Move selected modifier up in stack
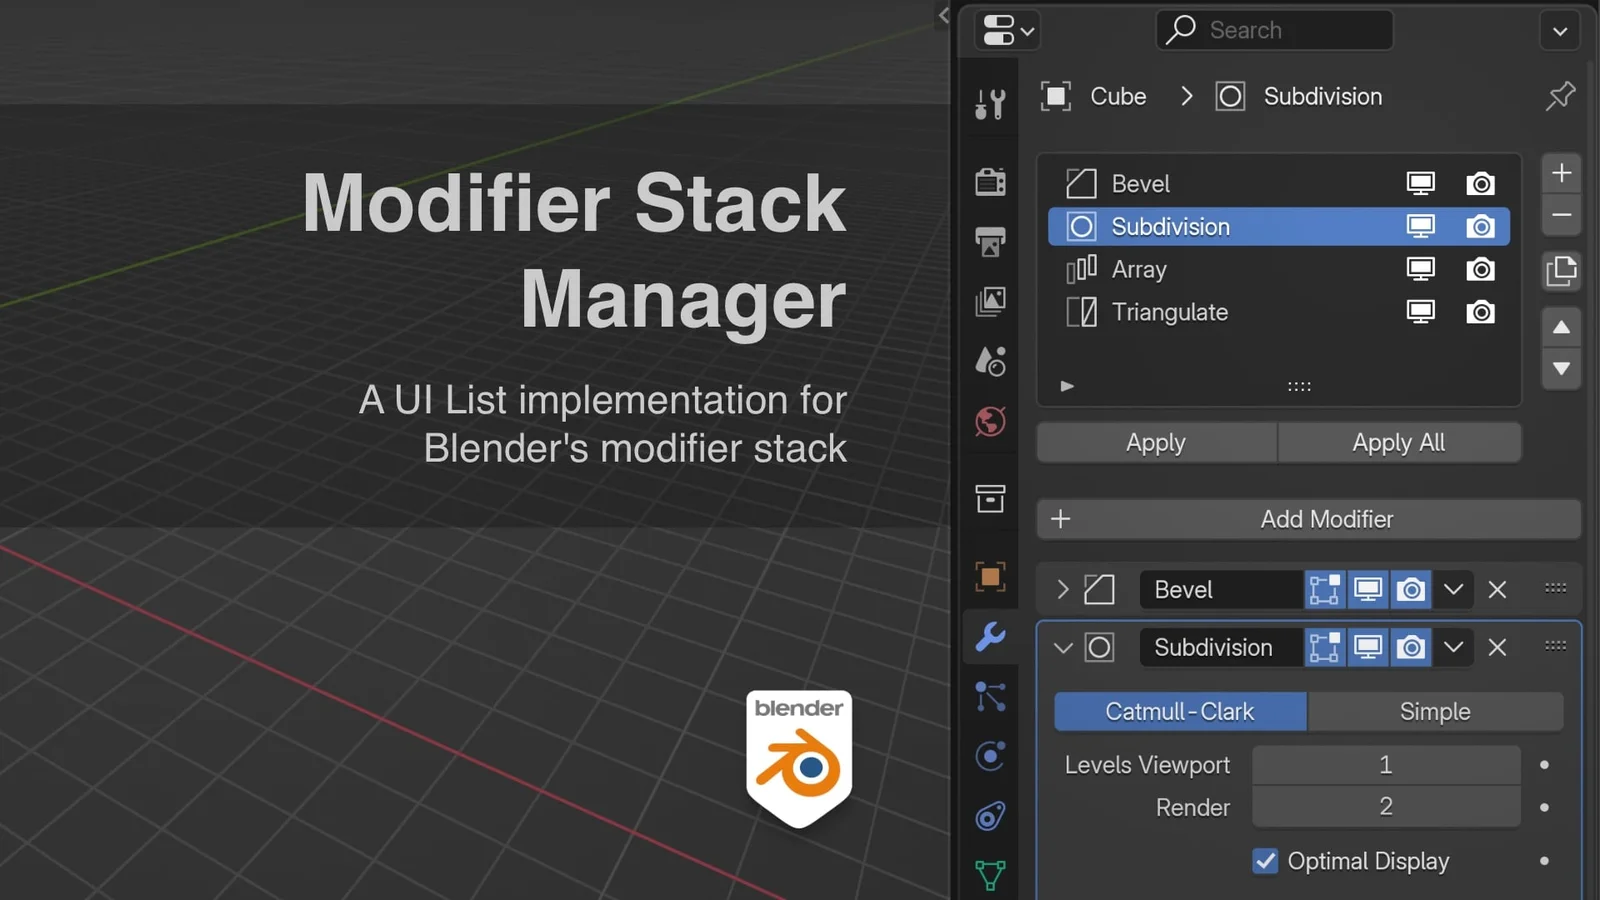1600x900 pixels. 1561,328
